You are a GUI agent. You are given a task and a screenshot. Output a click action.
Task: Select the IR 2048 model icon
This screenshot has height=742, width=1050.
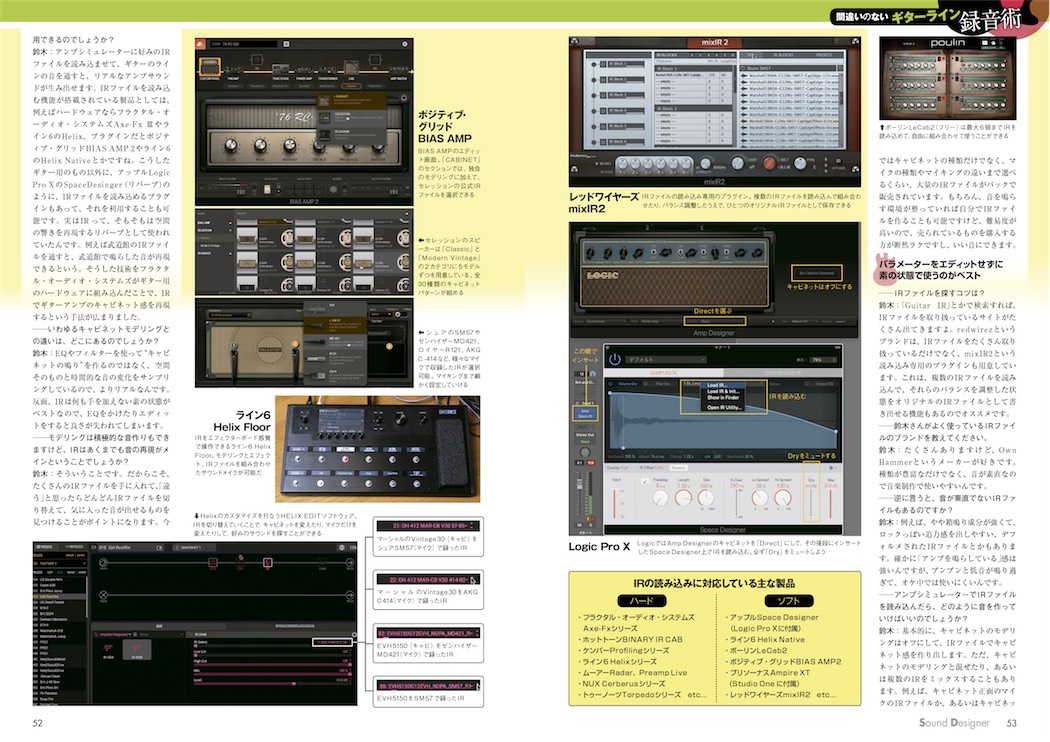point(137,649)
